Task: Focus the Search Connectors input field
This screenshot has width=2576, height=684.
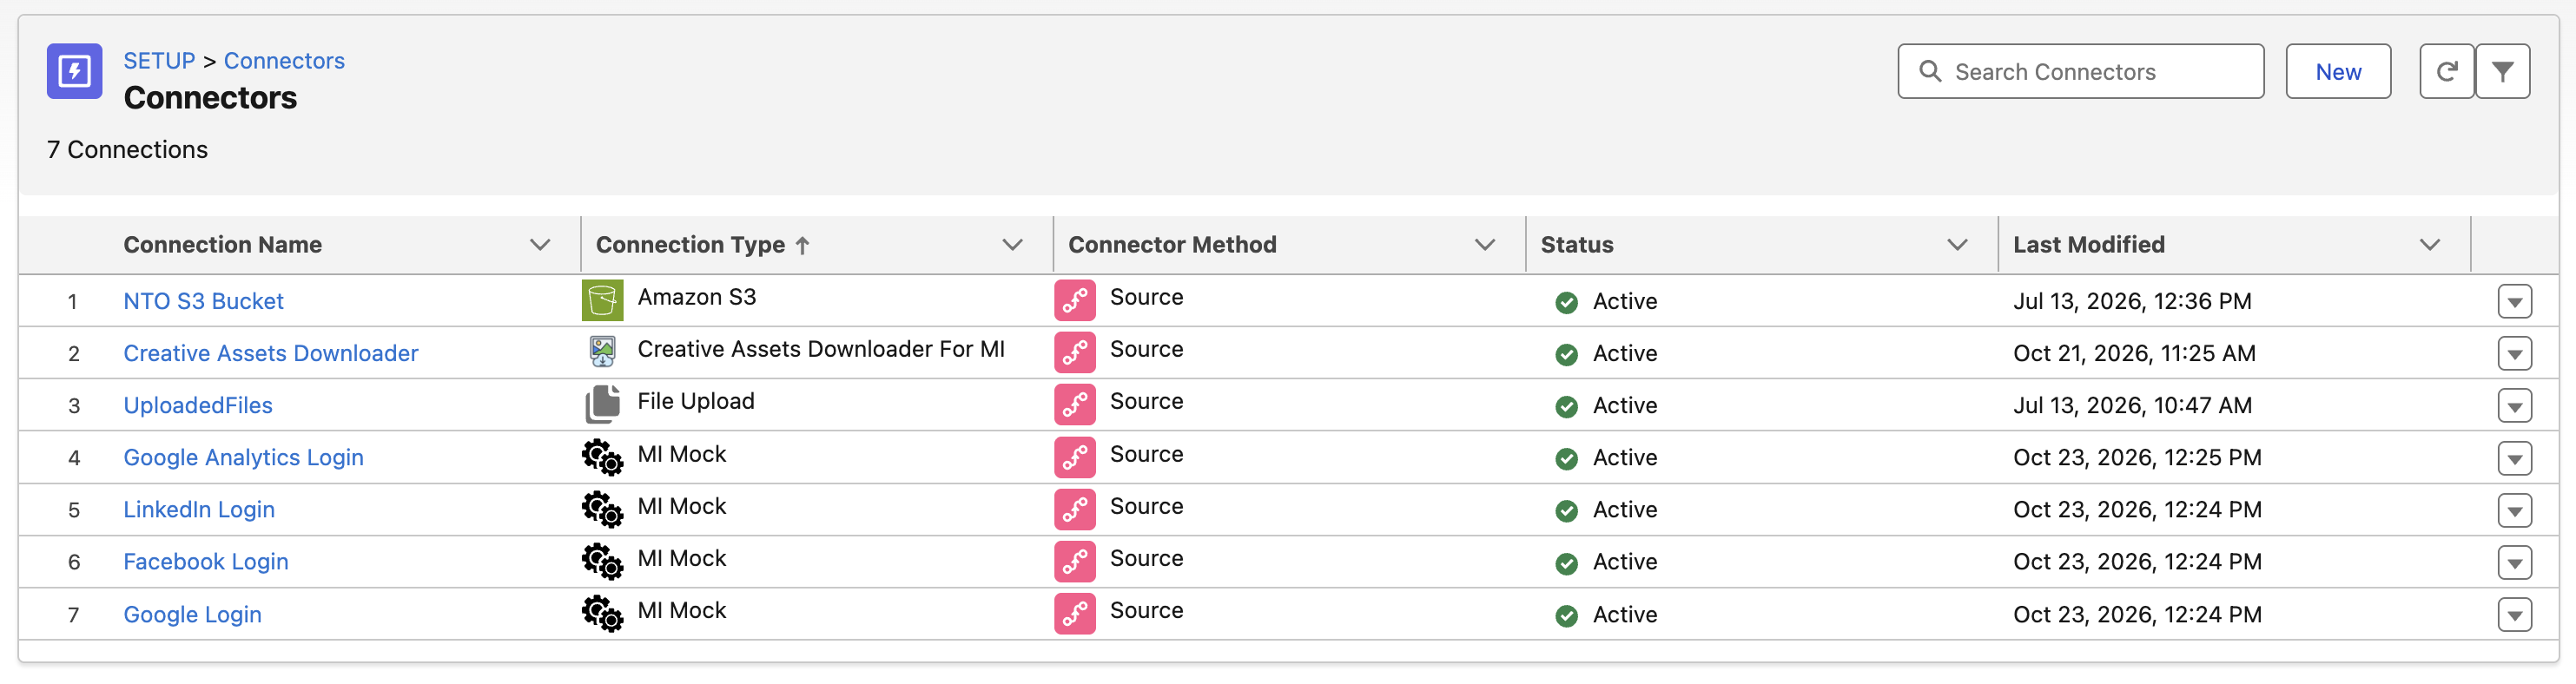Action: click(2080, 71)
